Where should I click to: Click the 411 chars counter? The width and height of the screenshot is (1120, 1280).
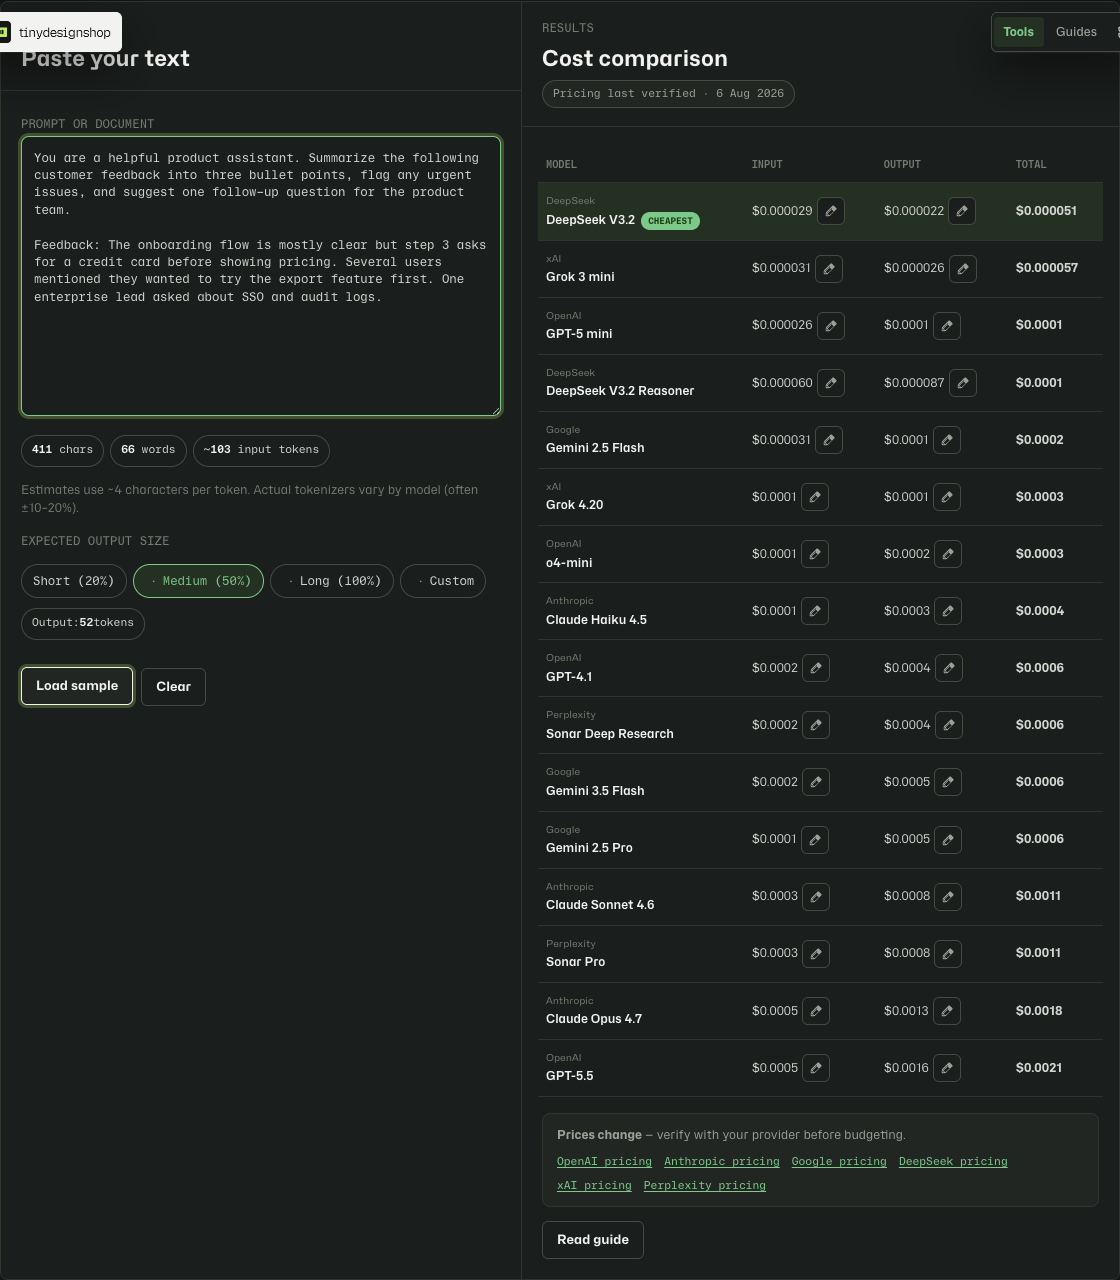(62, 450)
